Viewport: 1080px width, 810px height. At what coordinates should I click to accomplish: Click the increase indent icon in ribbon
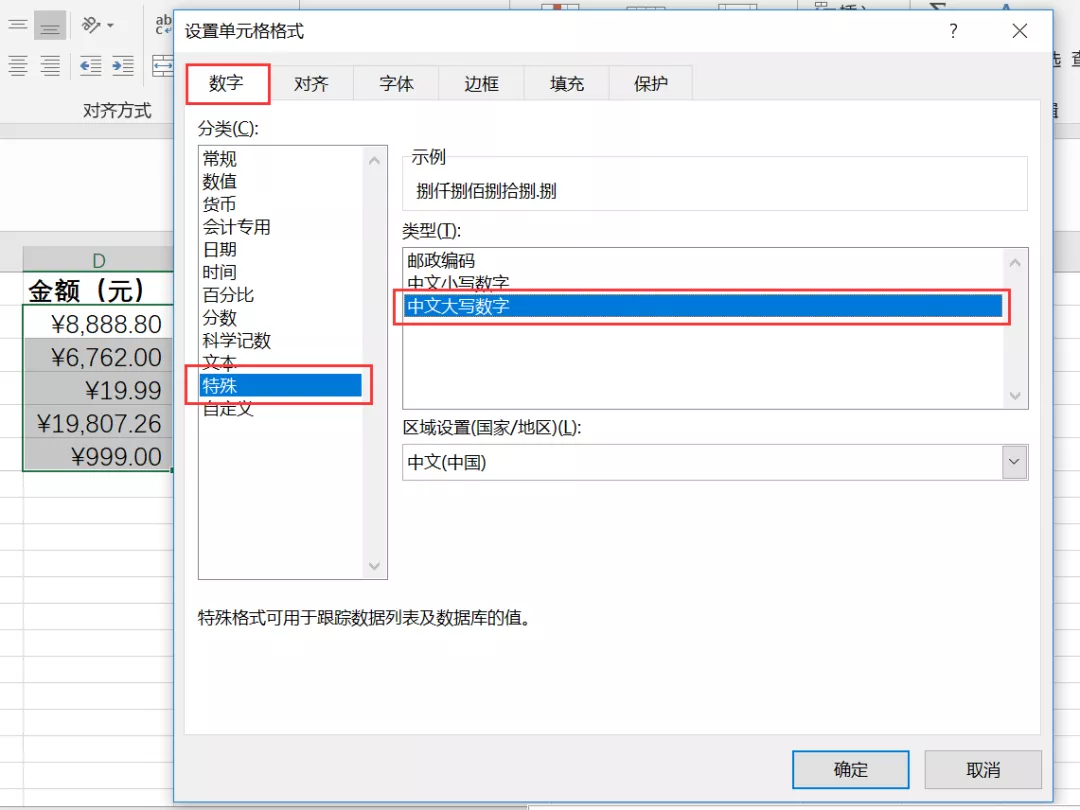[123, 66]
